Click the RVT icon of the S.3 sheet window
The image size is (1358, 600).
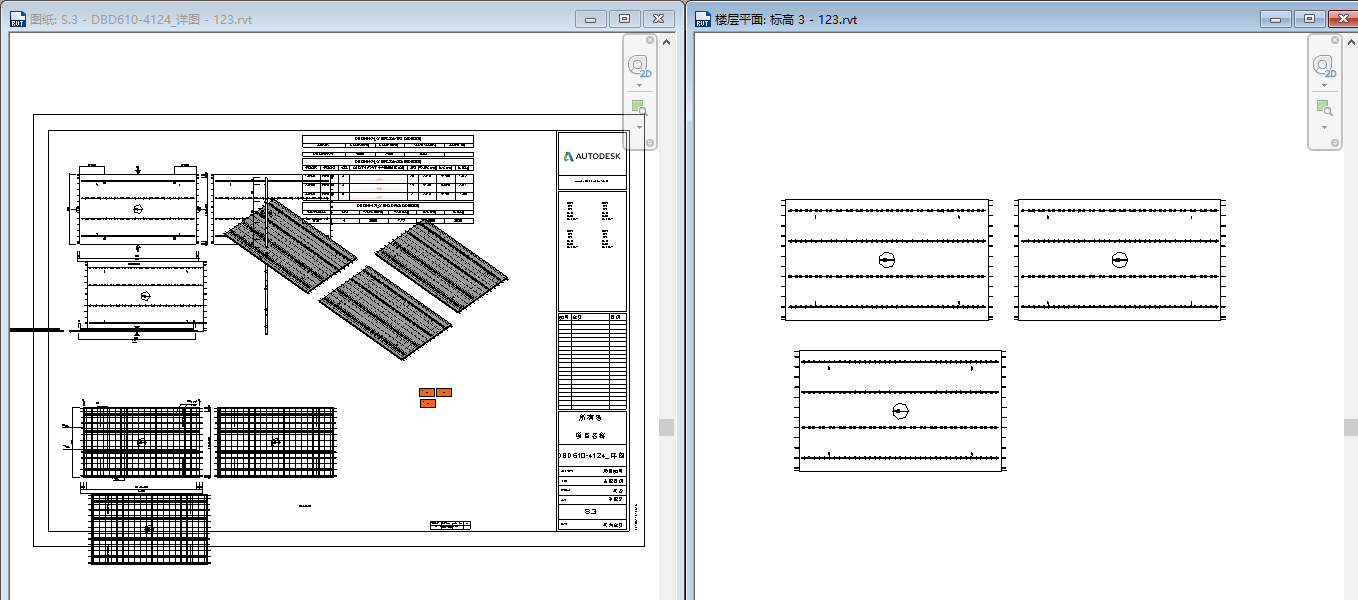pyautogui.click(x=18, y=19)
